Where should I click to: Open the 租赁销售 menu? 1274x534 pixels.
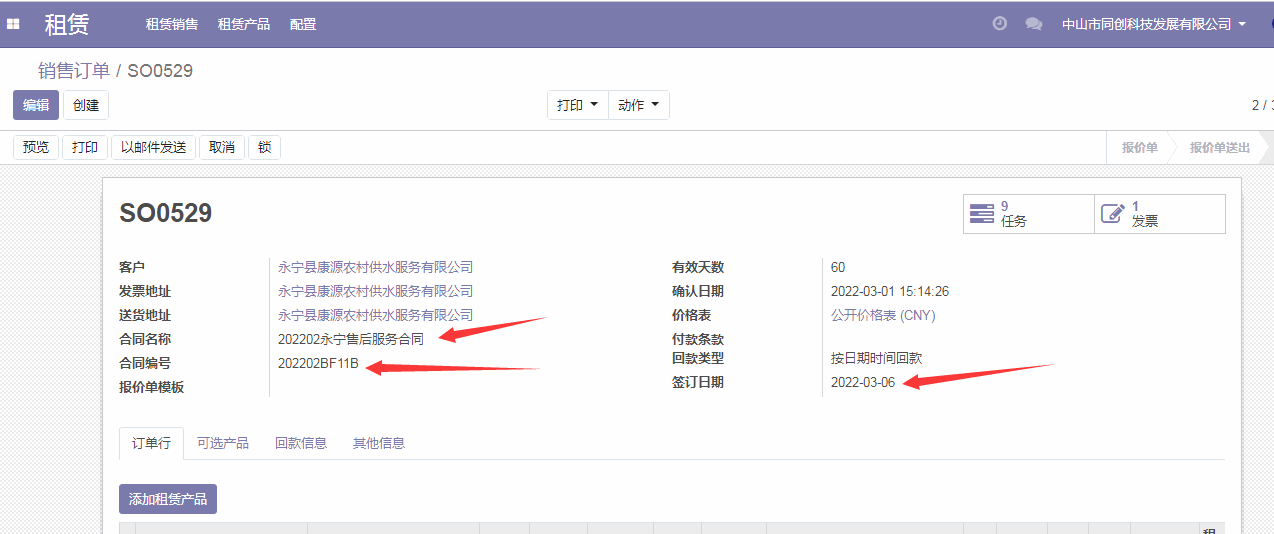coord(172,24)
